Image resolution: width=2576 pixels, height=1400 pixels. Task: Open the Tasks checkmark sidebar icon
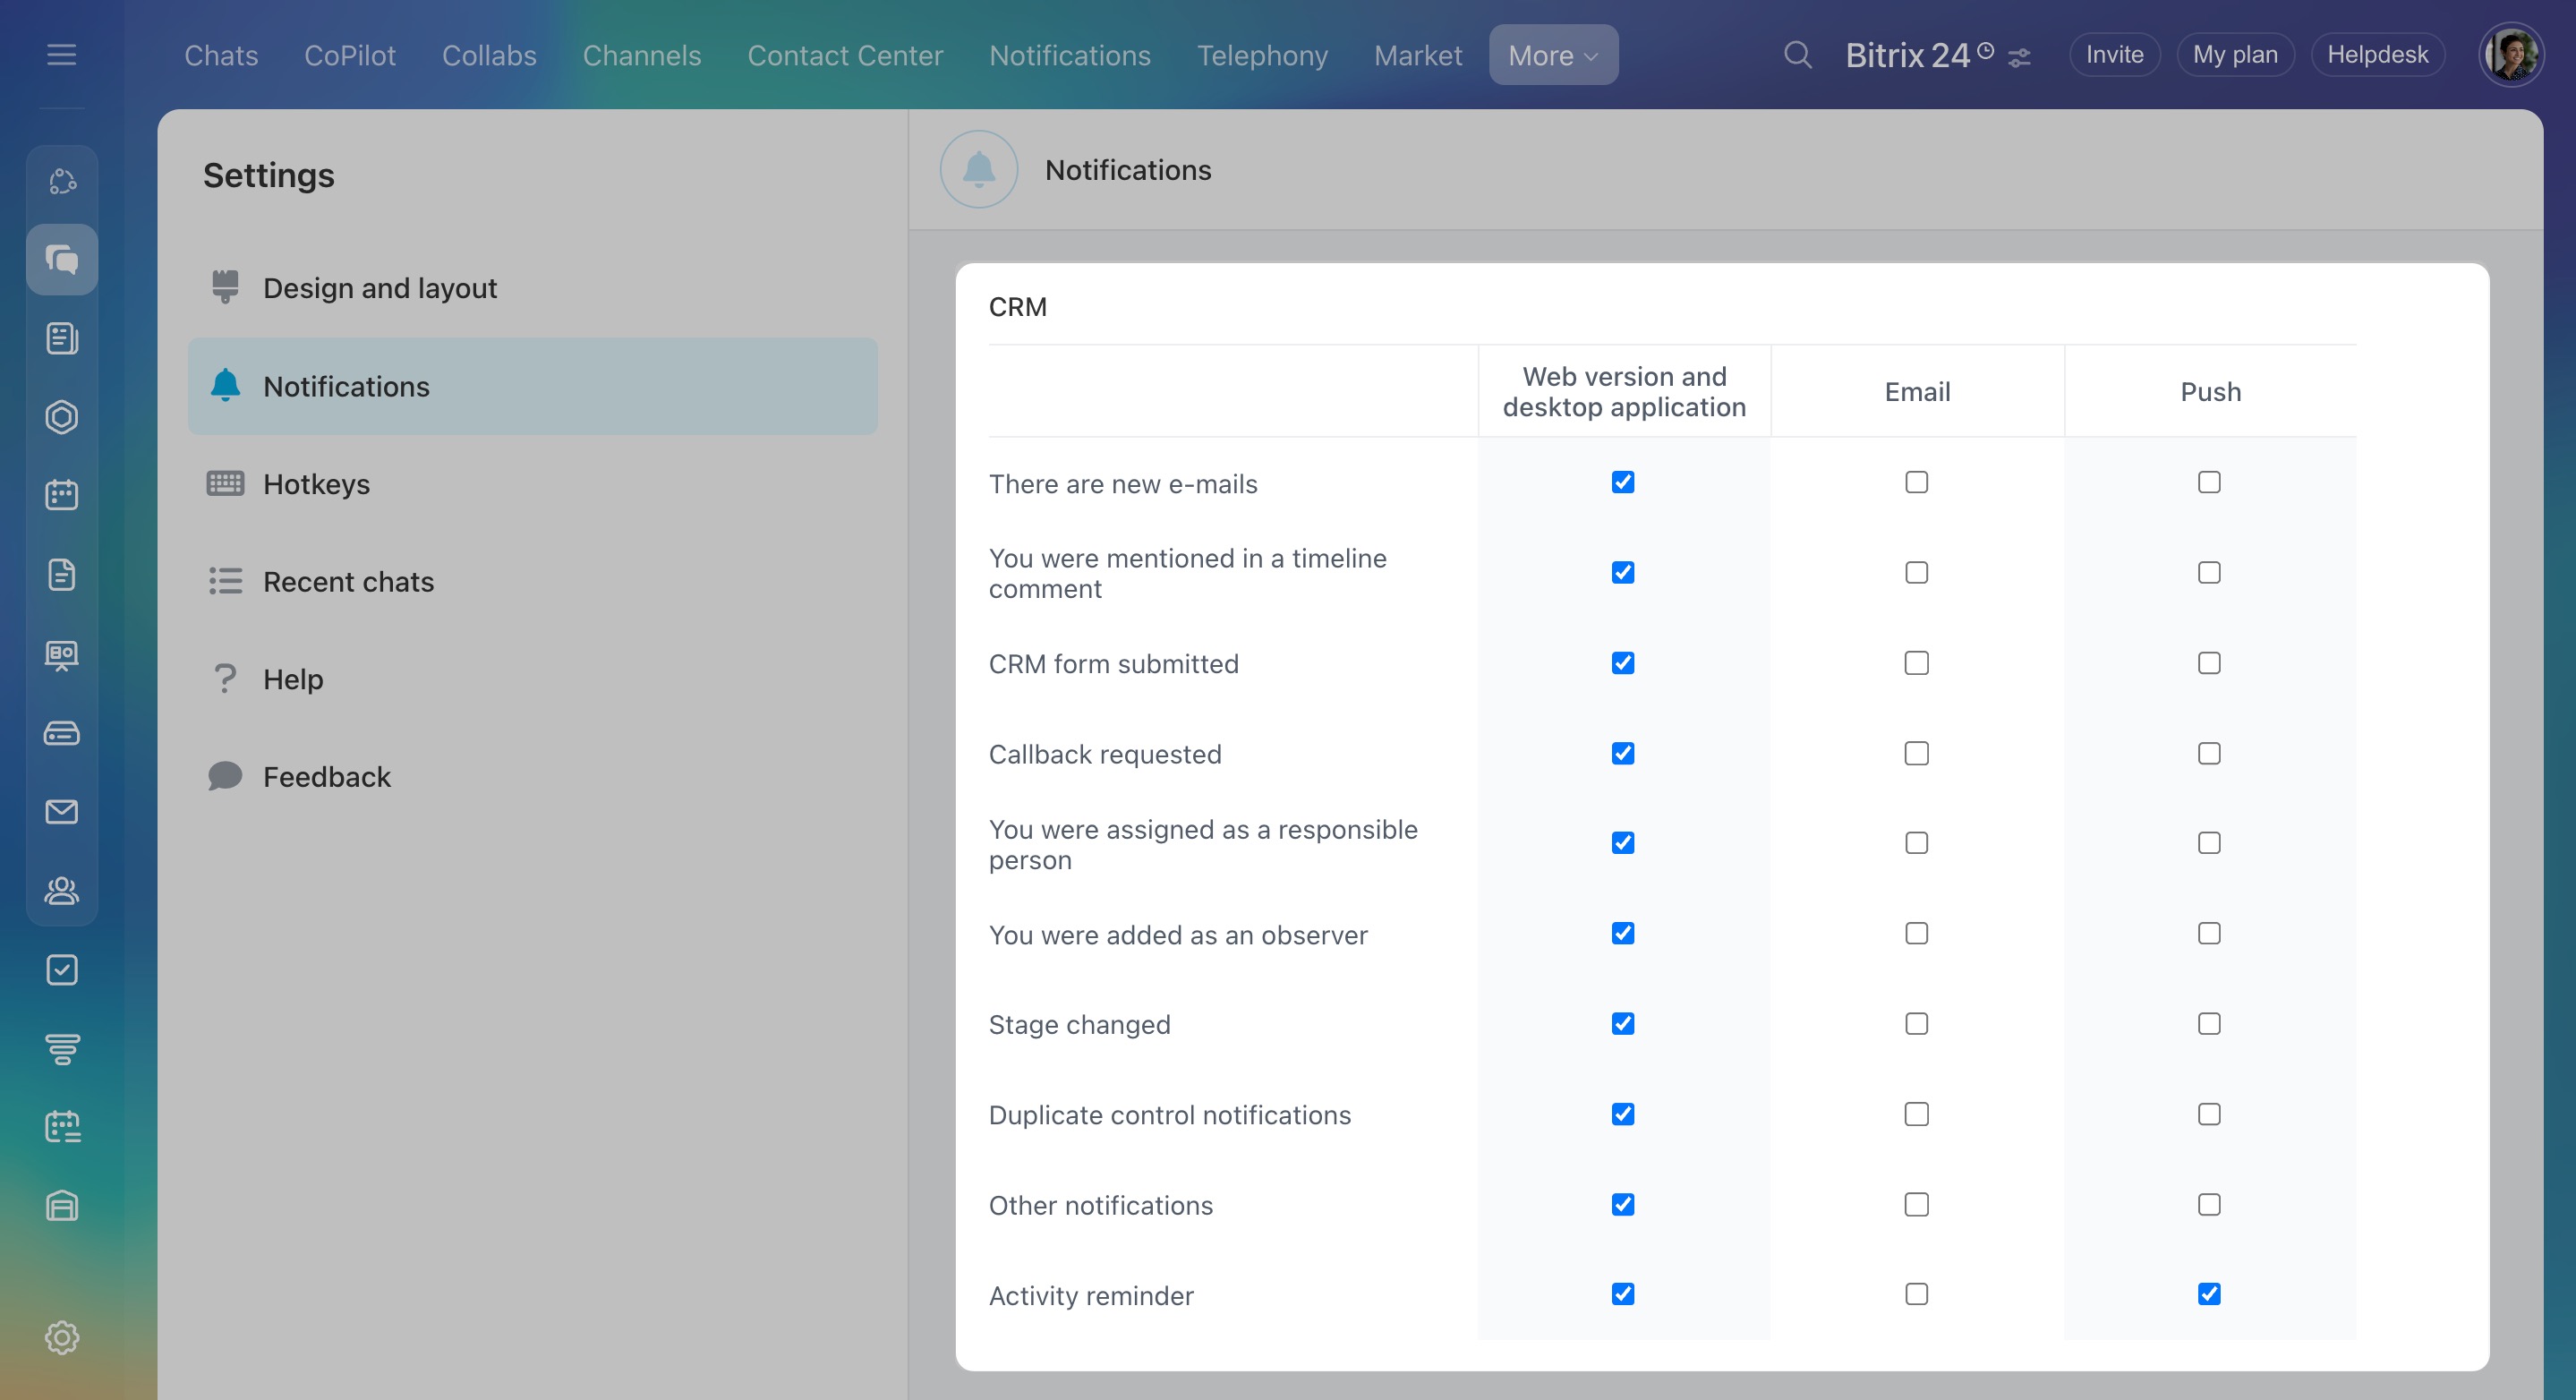pos(62,970)
